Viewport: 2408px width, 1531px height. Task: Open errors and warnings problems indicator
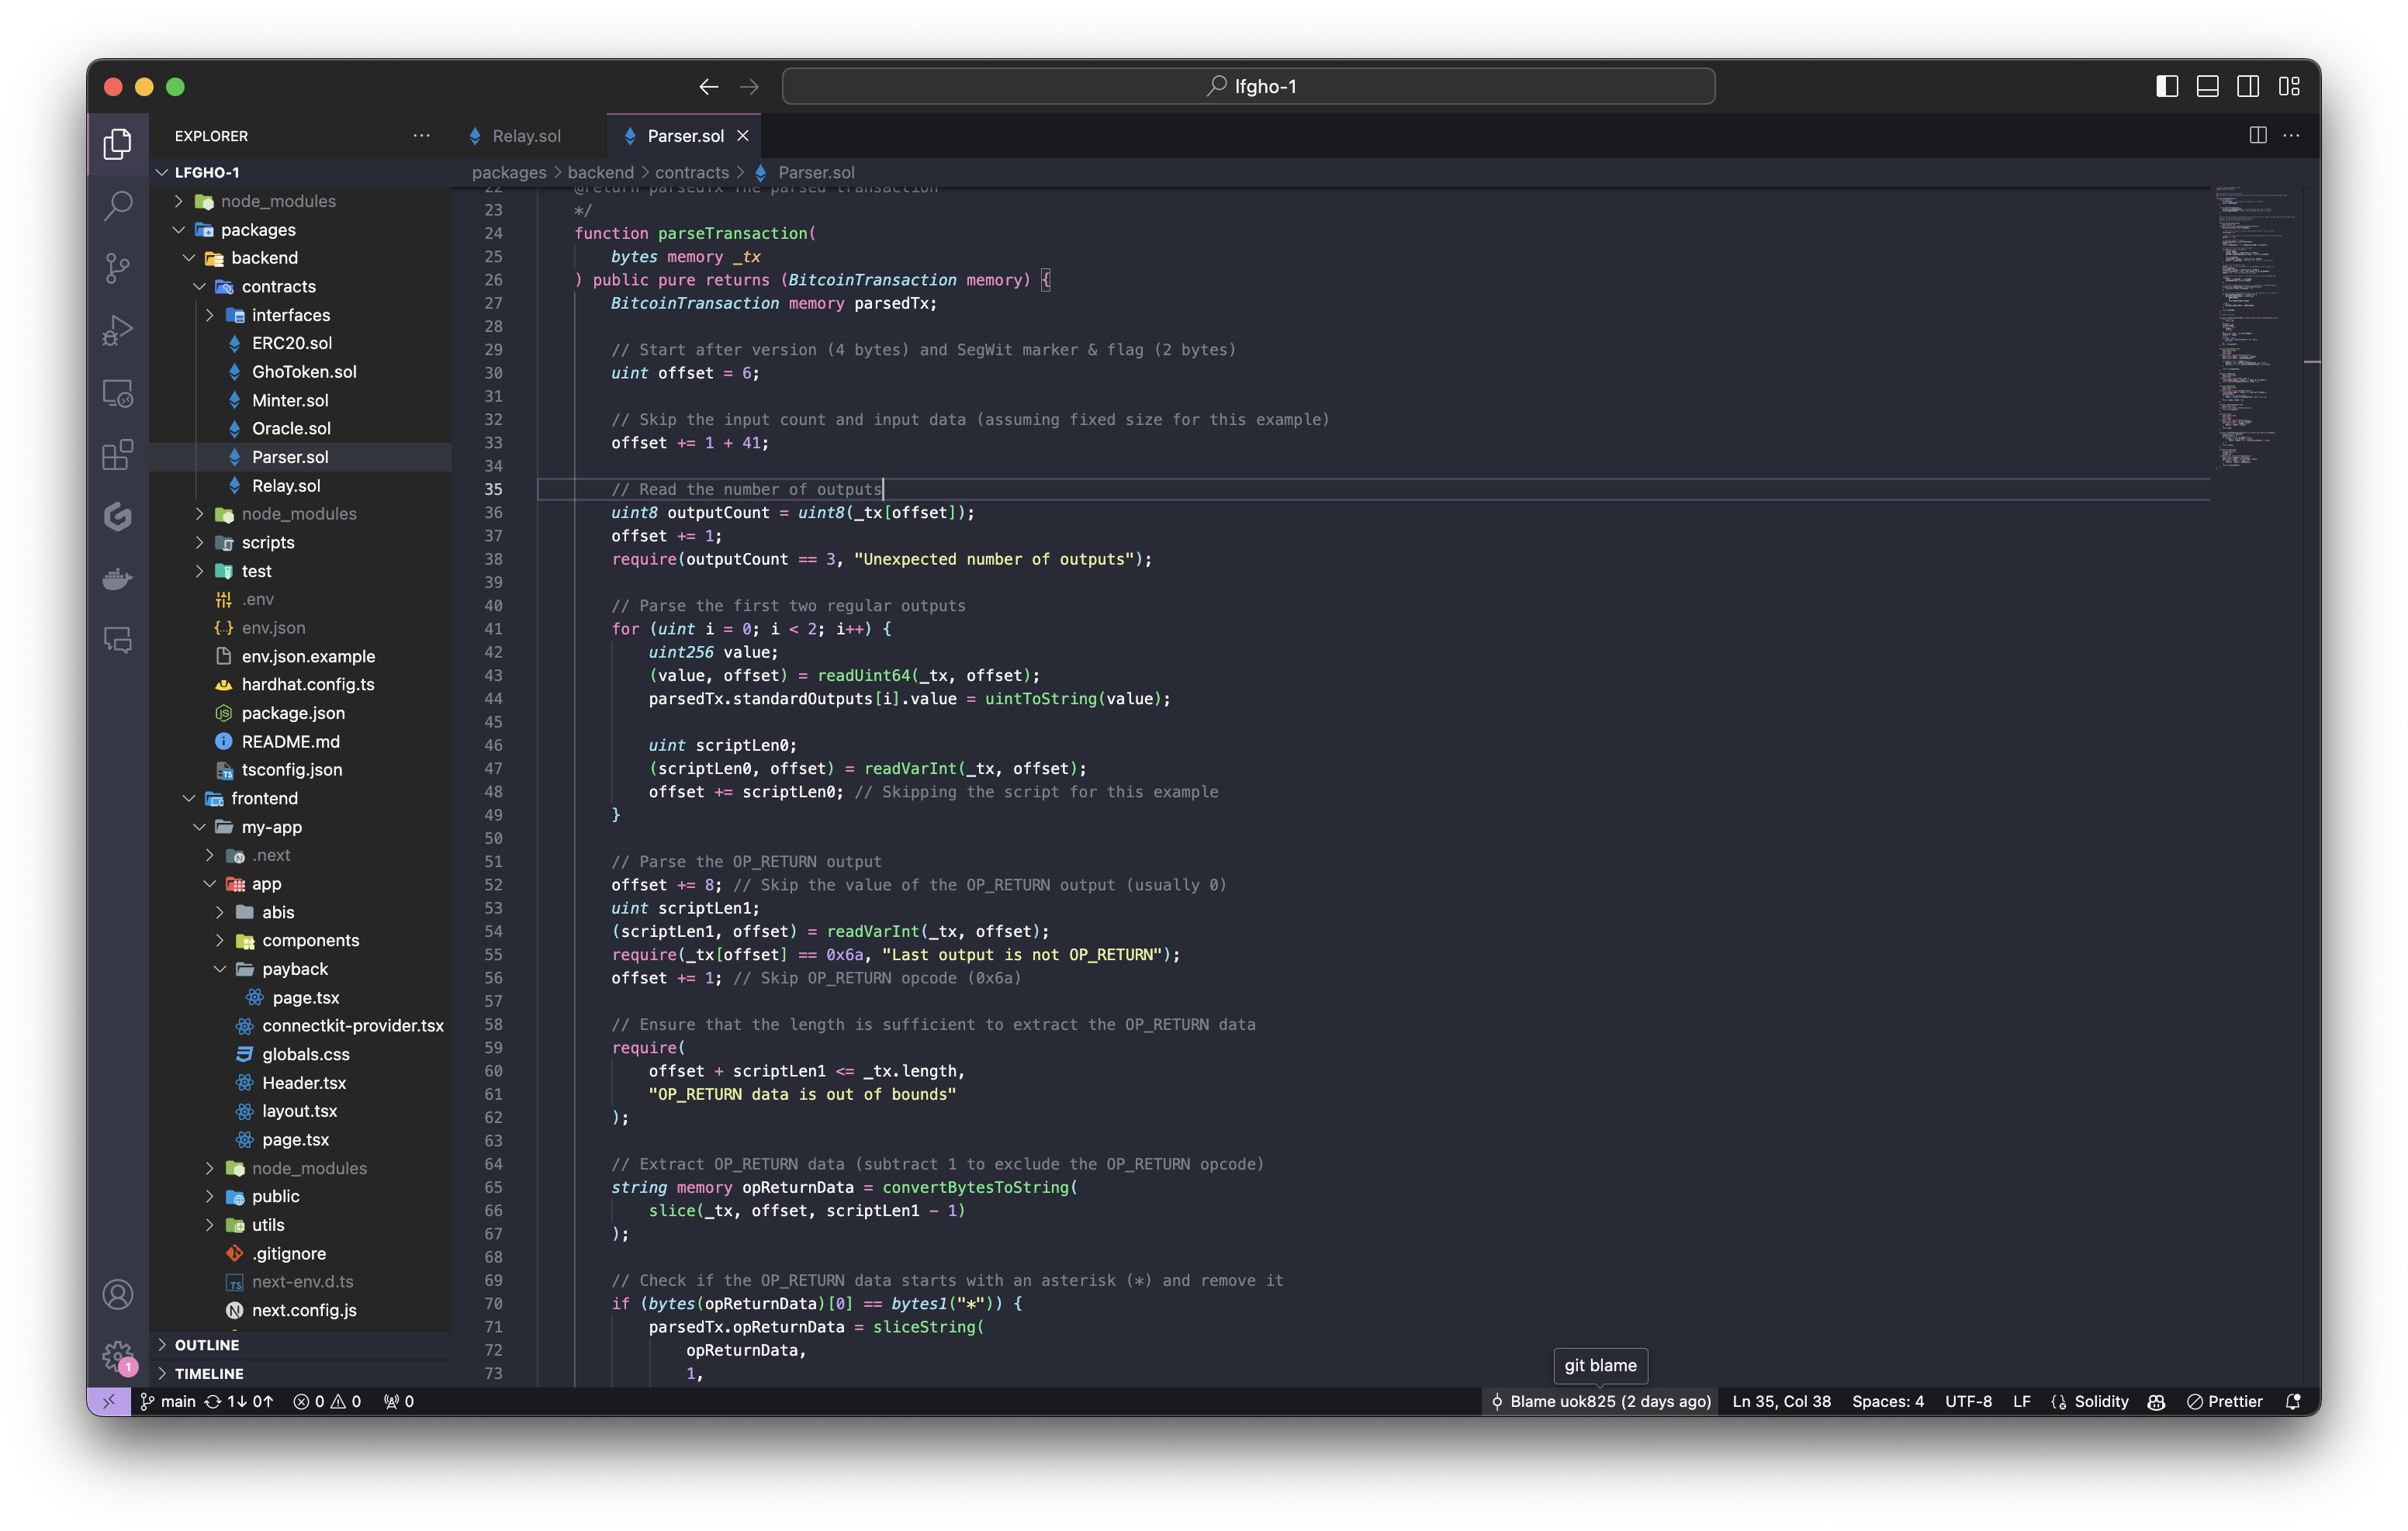point(327,1401)
